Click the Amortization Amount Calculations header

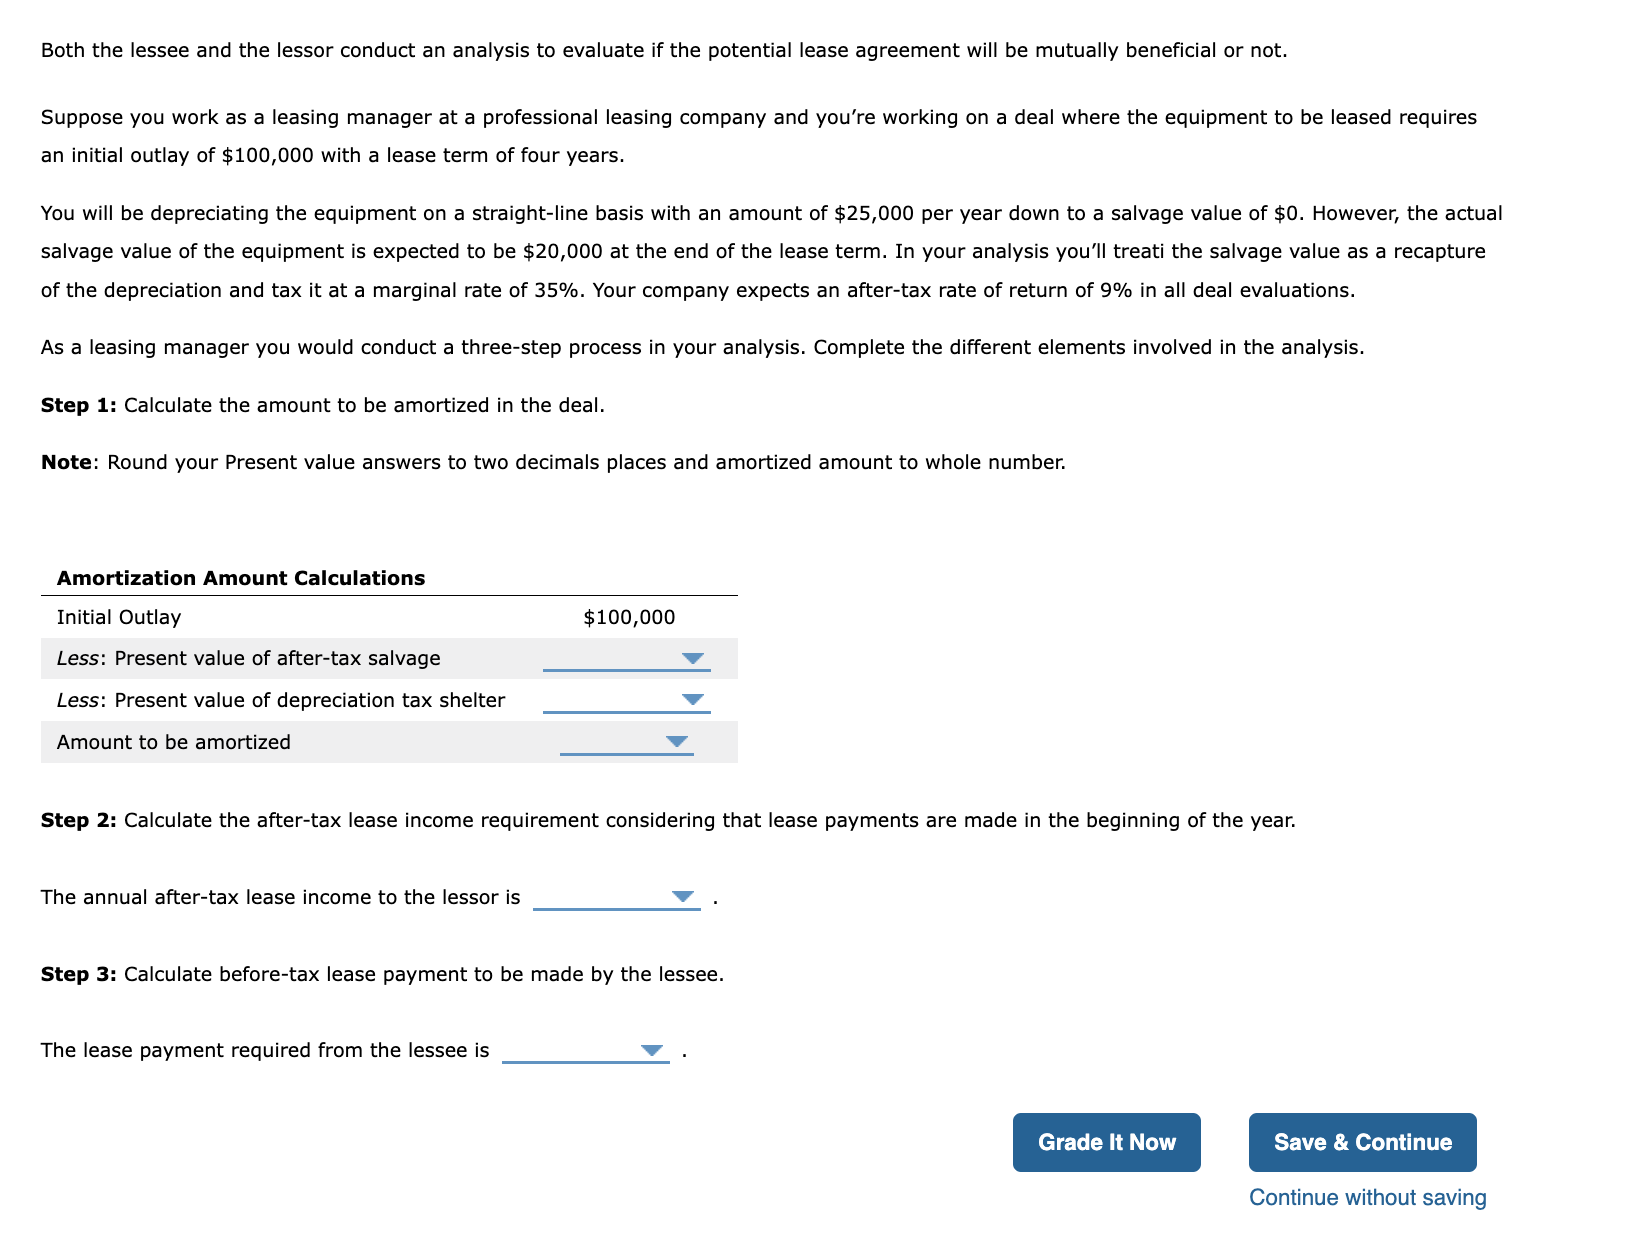pos(241,578)
